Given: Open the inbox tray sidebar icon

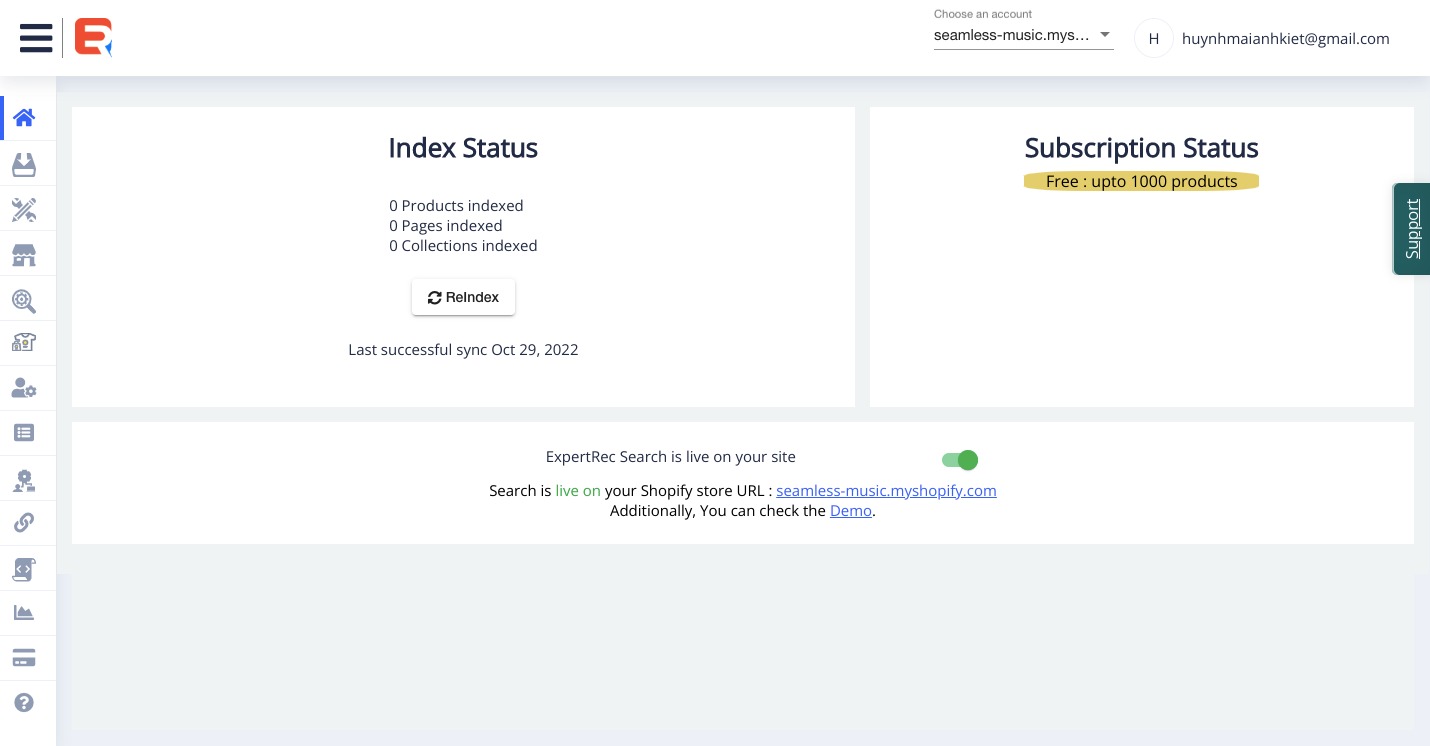Looking at the screenshot, I should 24,164.
